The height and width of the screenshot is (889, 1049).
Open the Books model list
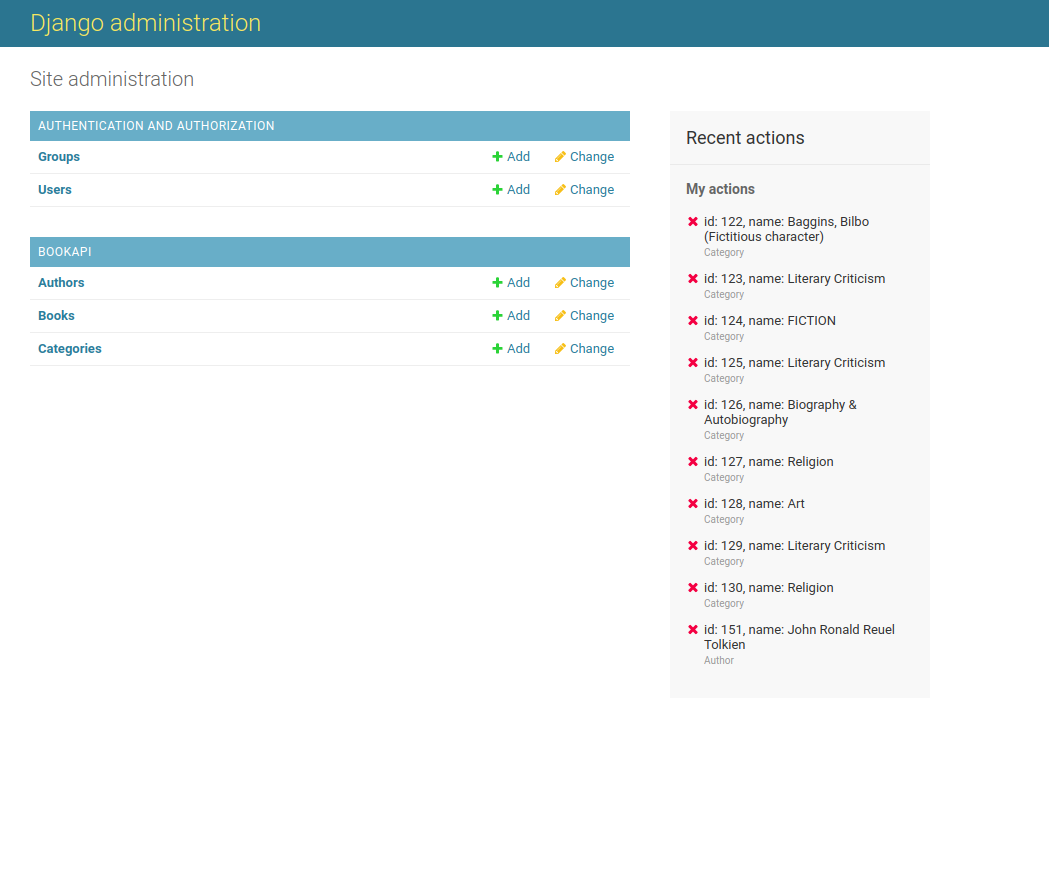(56, 316)
